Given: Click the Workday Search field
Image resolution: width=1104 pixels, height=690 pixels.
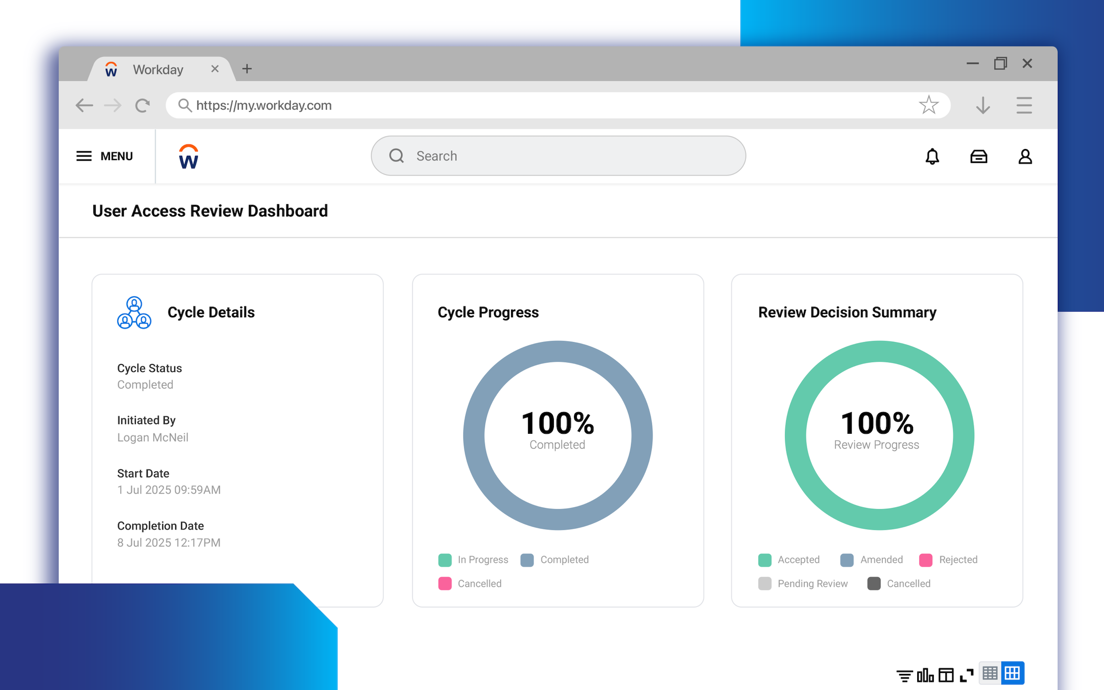Looking at the screenshot, I should (x=558, y=156).
